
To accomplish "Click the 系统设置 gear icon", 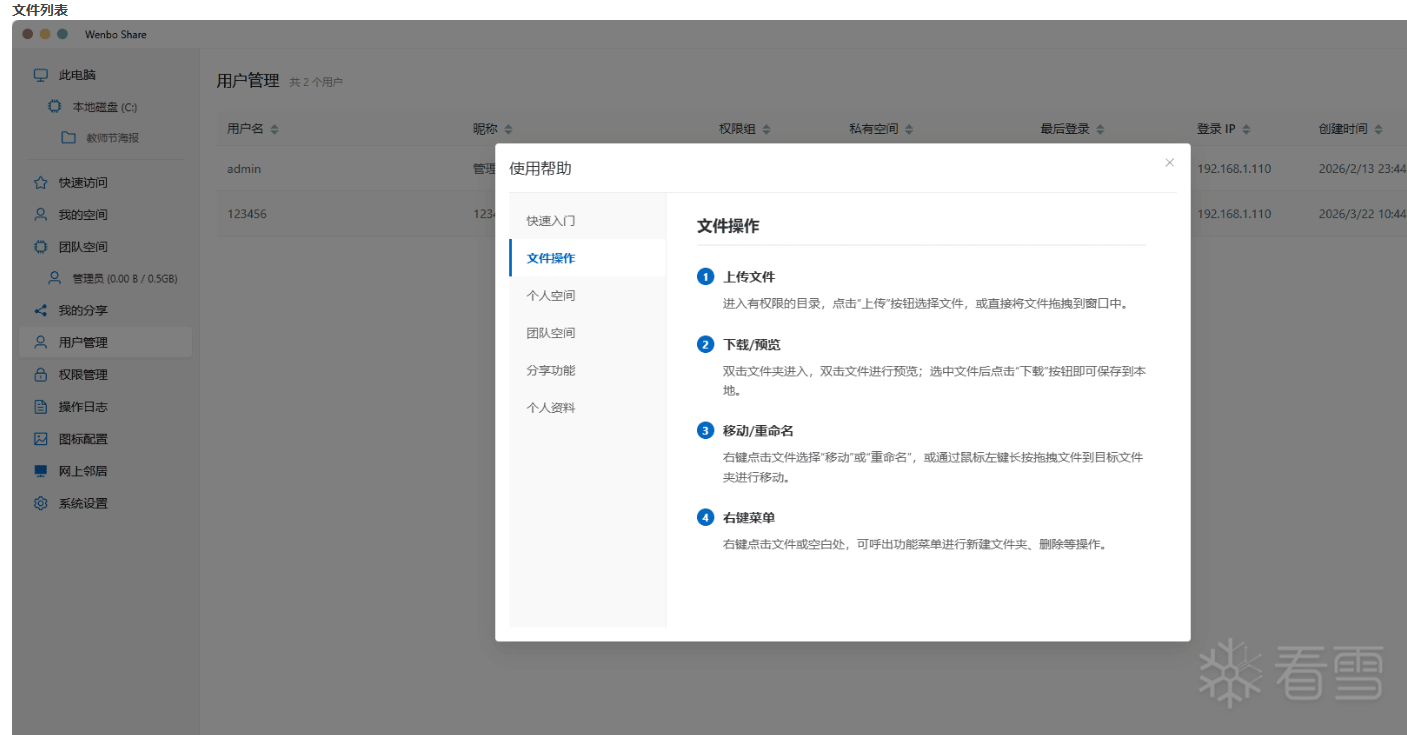I will pos(41,504).
